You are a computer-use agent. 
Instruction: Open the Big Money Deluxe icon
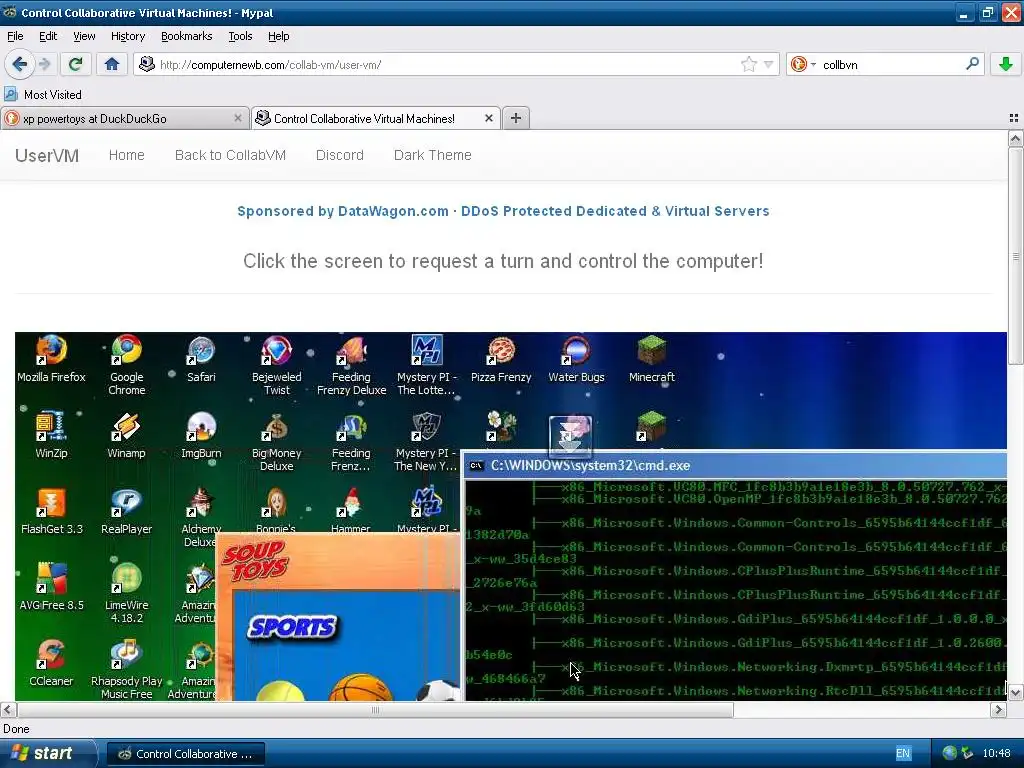pyautogui.click(x=276, y=442)
